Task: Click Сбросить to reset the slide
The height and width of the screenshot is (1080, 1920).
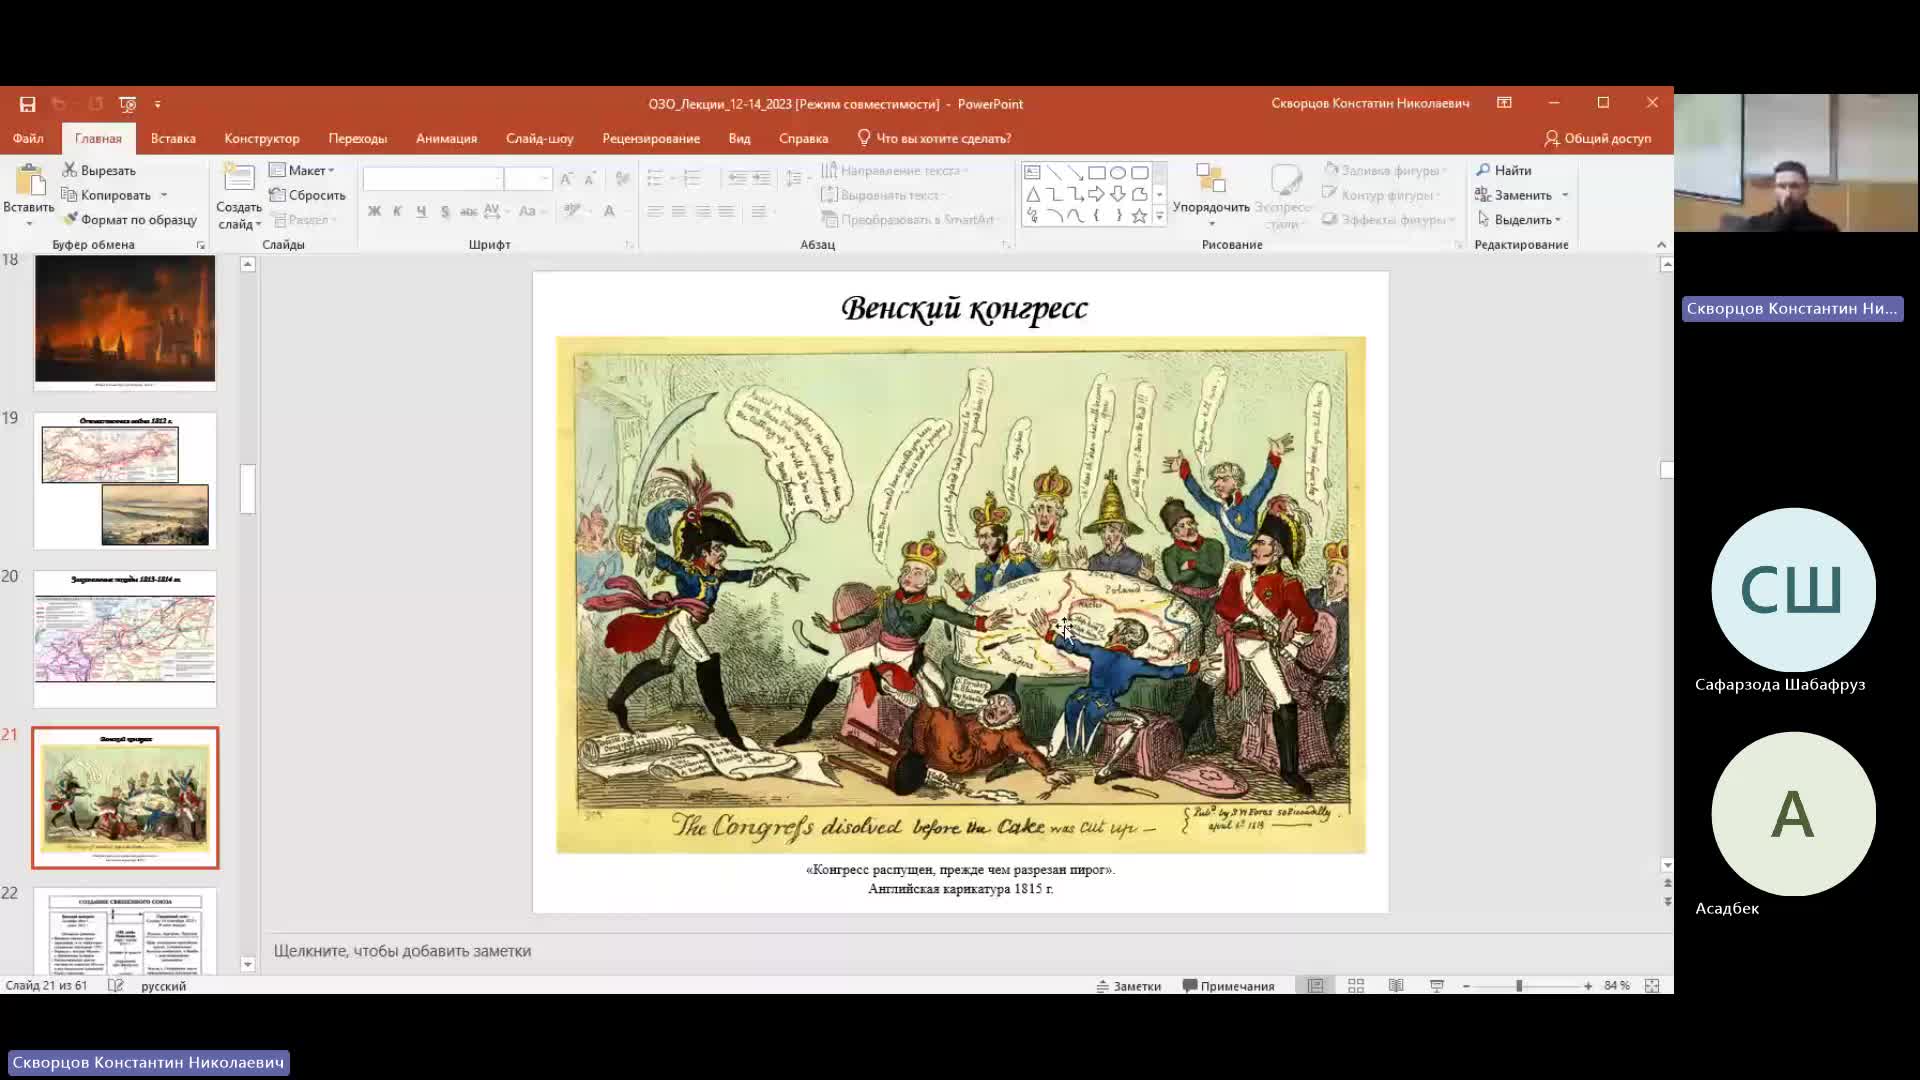Action: pyautogui.click(x=307, y=195)
